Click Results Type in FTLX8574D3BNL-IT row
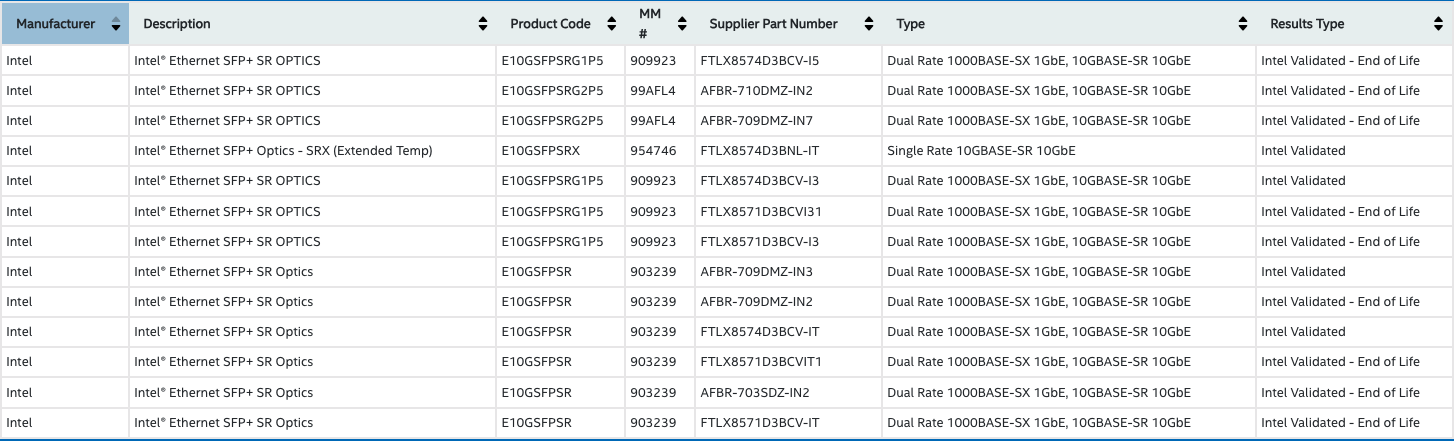The width and height of the screenshot is (1454, 441). 1303,151
